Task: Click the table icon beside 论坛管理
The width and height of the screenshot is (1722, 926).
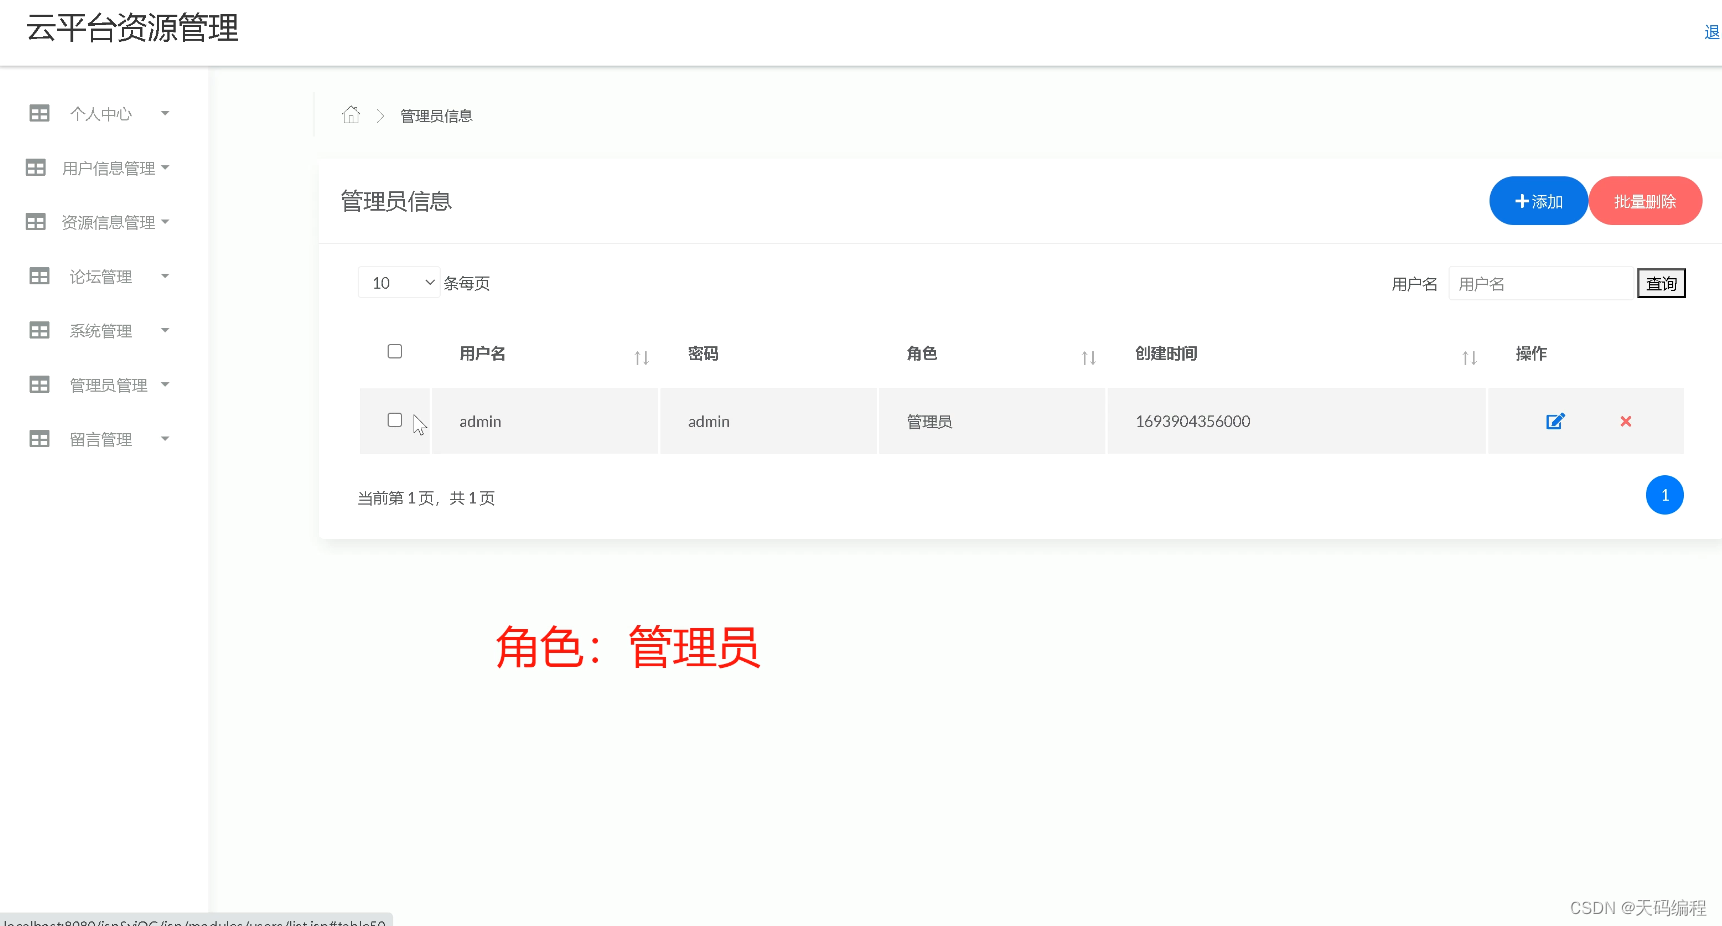Action: [40, 276]
